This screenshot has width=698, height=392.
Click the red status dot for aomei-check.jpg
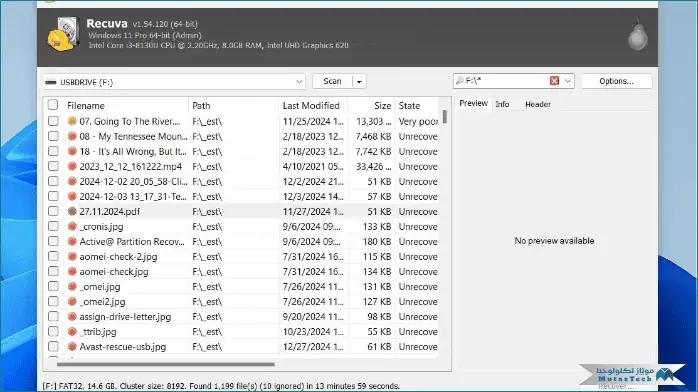[x=72, y=271]
